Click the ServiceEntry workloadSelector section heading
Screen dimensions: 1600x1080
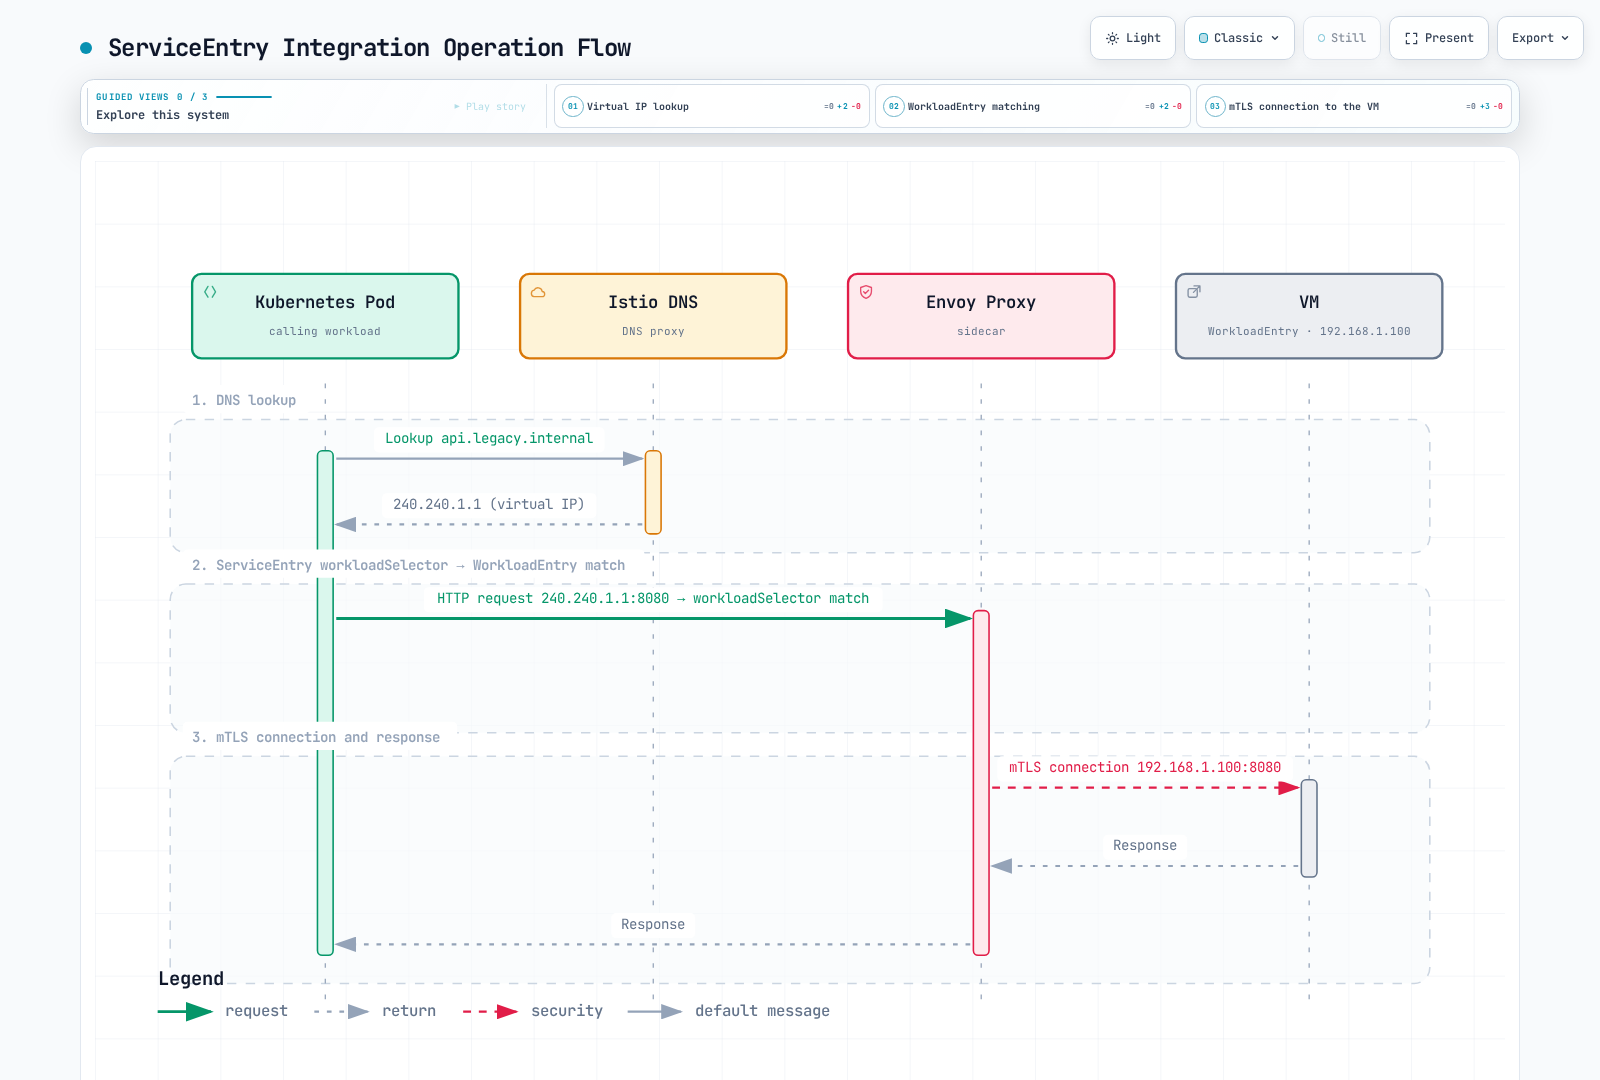point(408,565)
